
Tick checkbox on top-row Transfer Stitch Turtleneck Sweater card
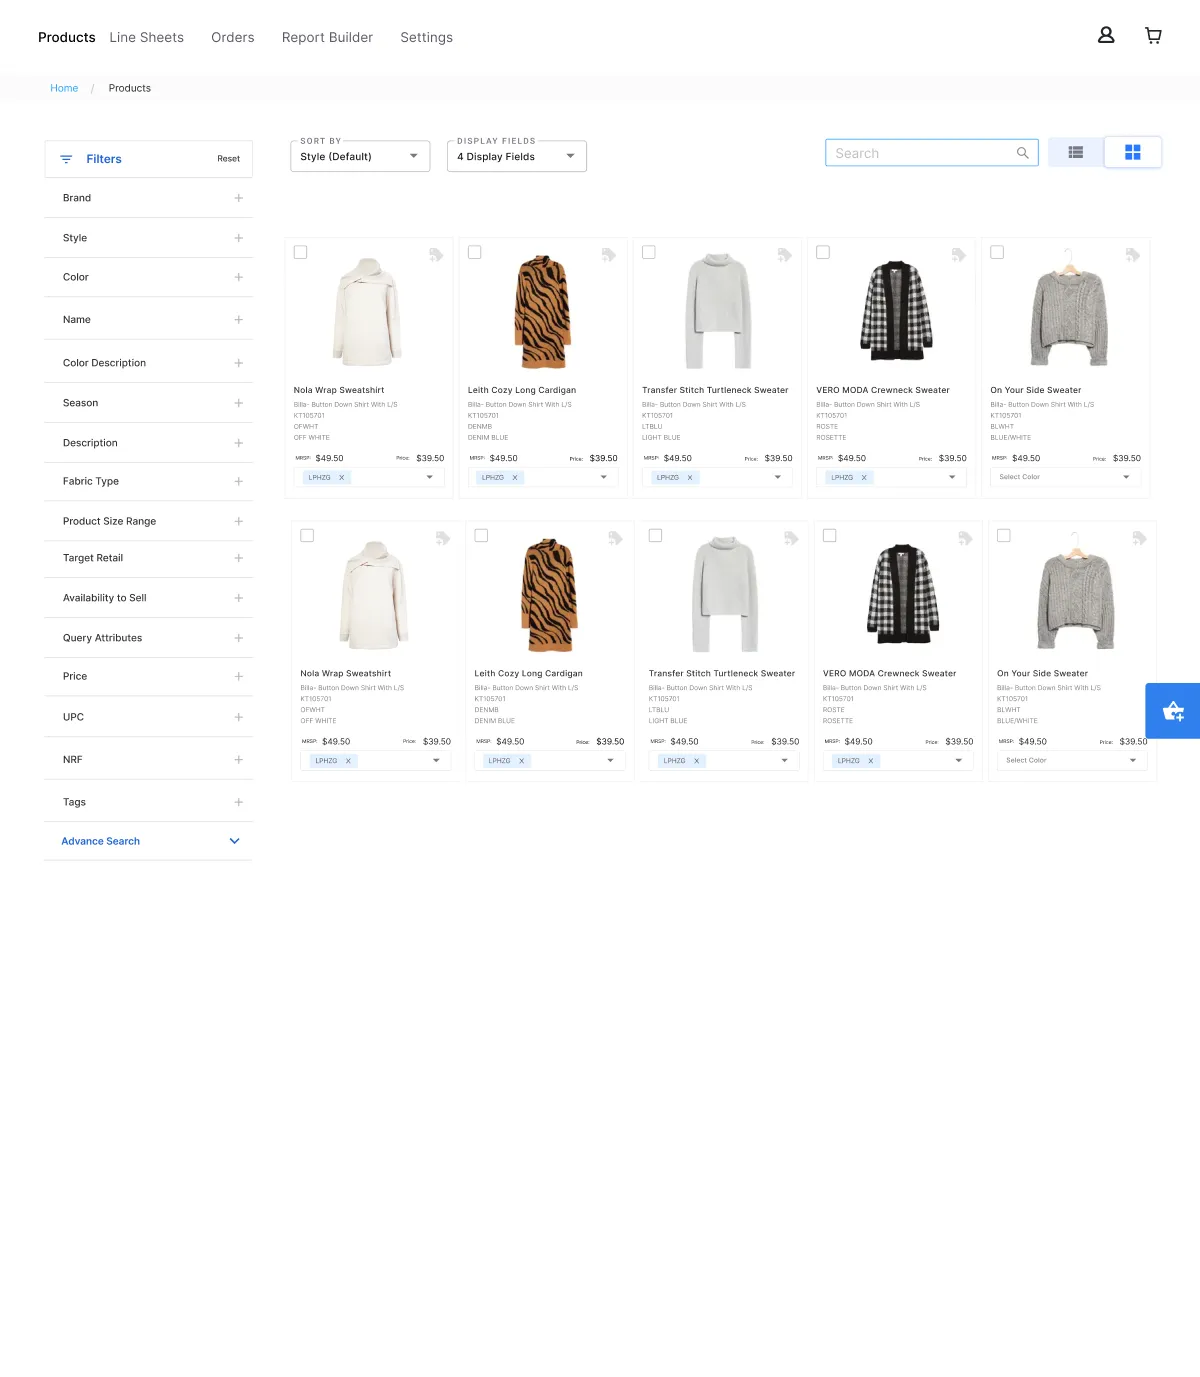pyautogui.click(x=649, y=252)
